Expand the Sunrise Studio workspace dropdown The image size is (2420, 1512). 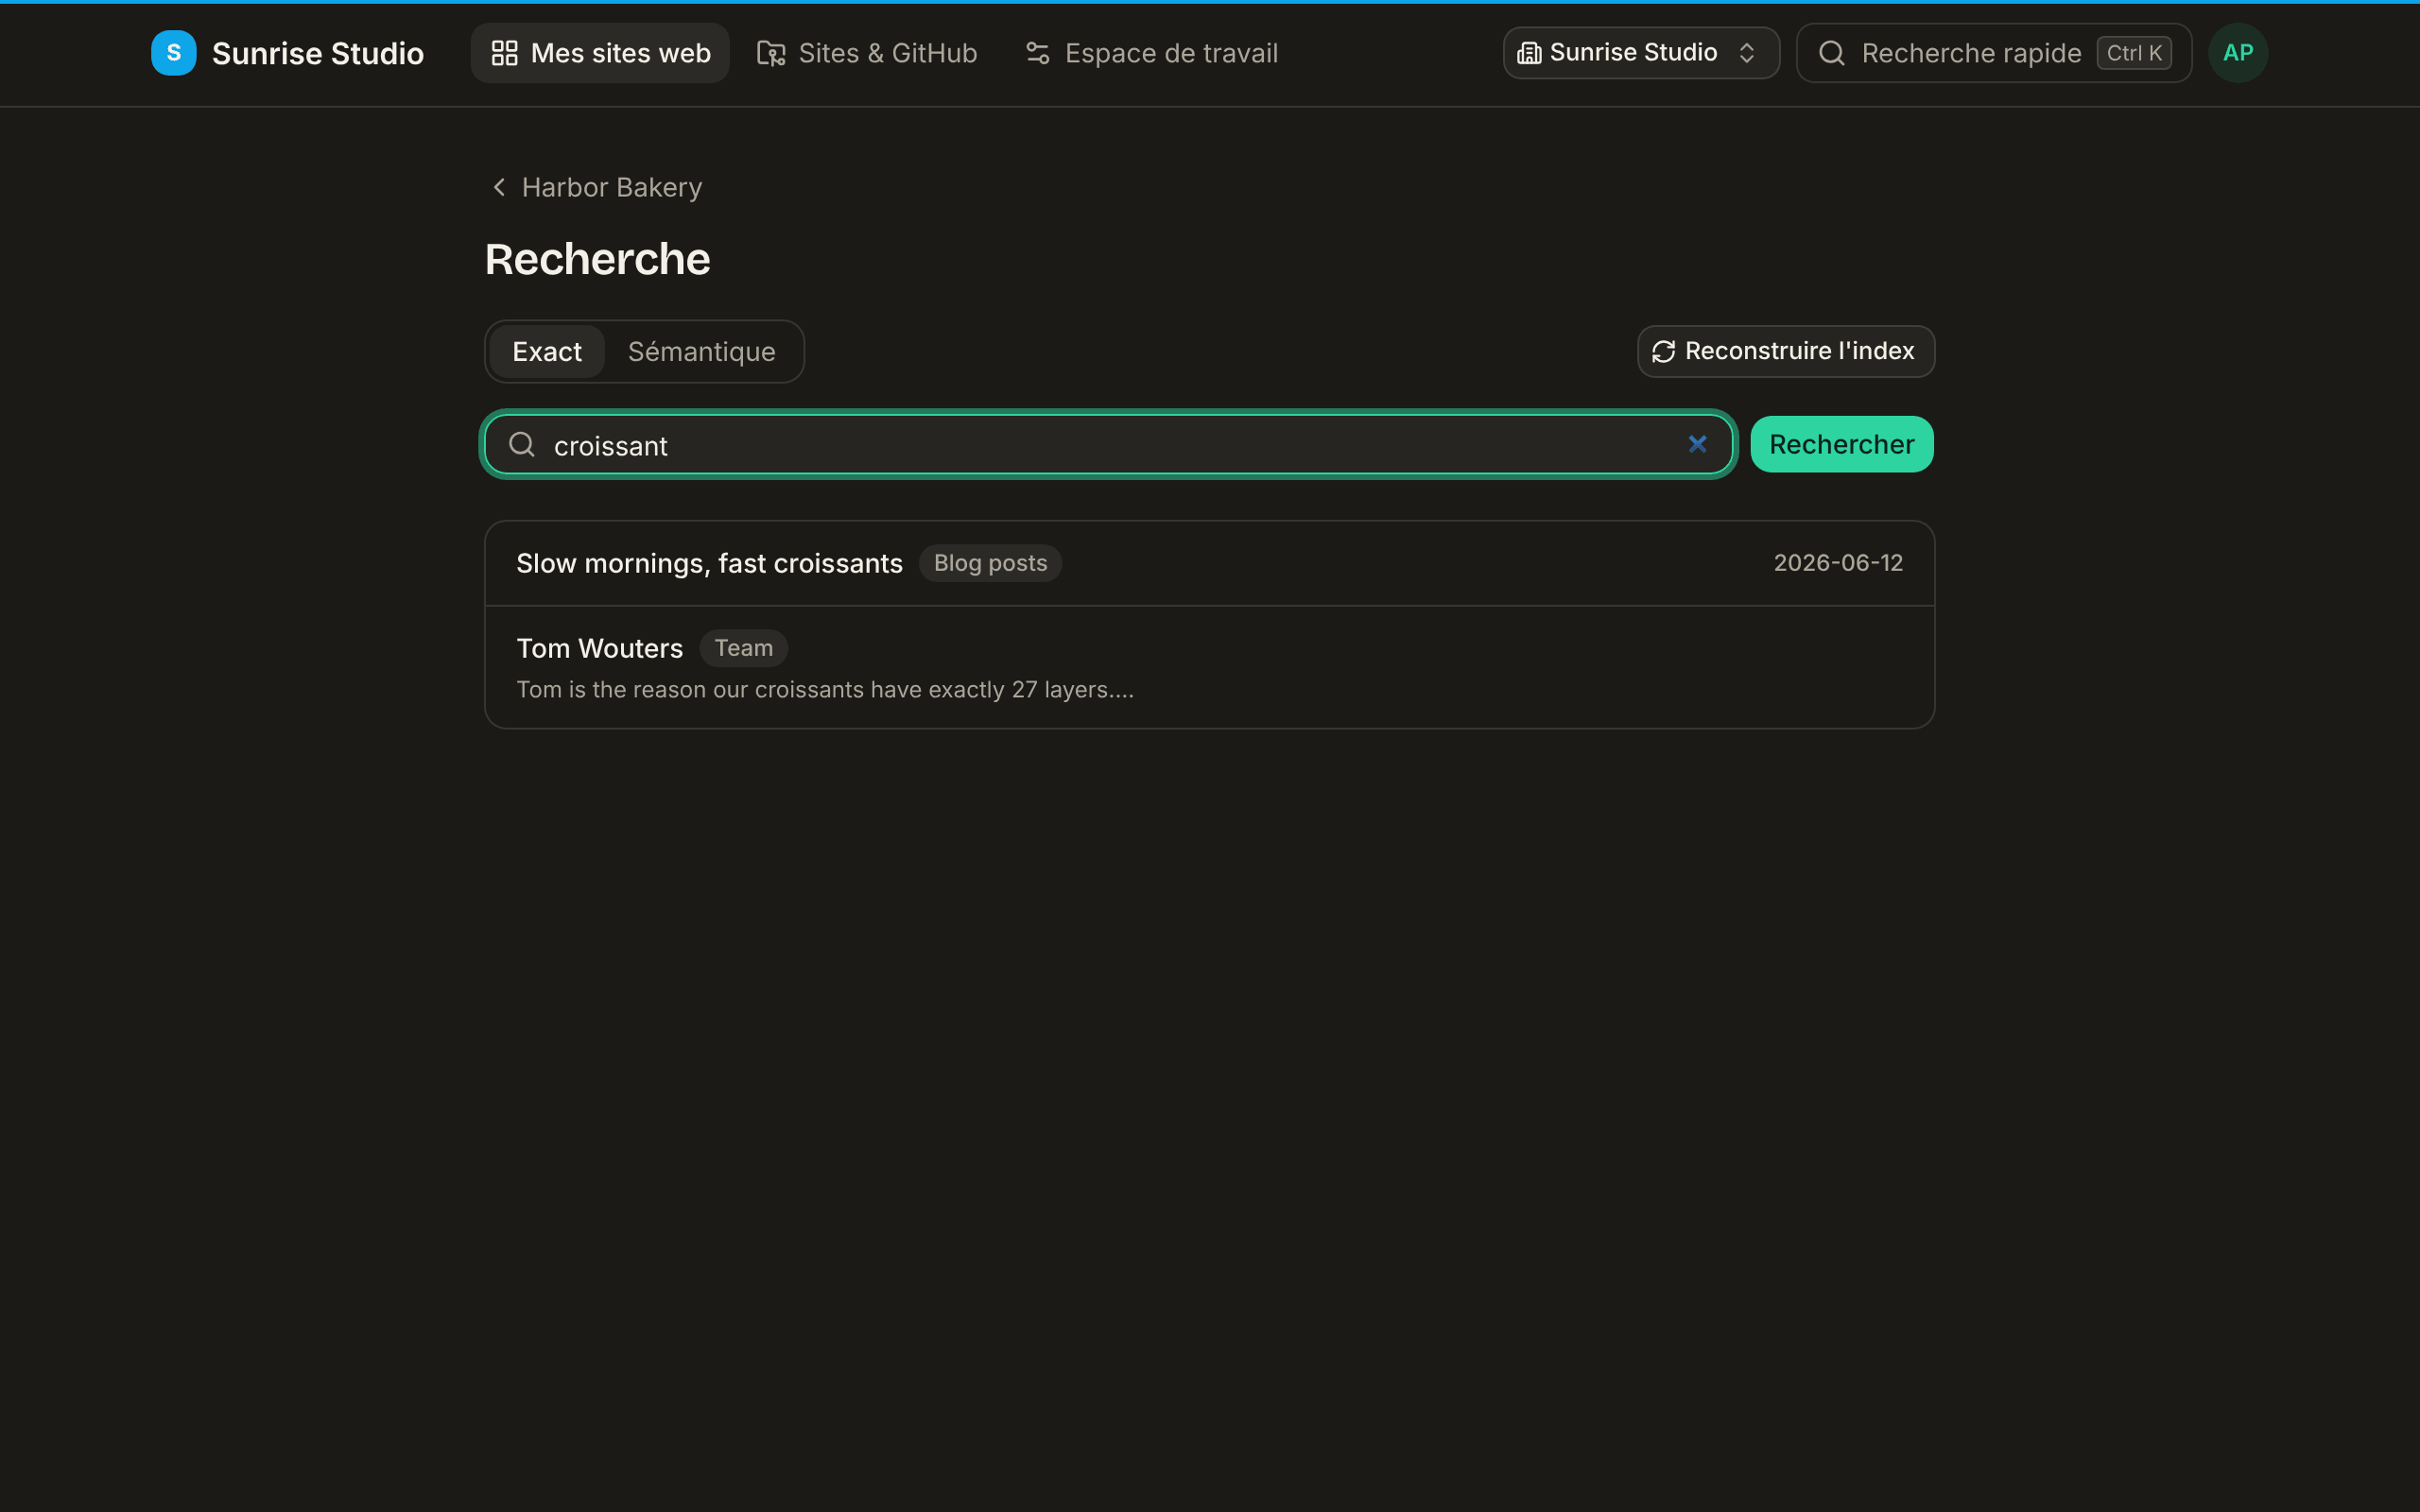pyautogui.click(x=1640, y=53)
